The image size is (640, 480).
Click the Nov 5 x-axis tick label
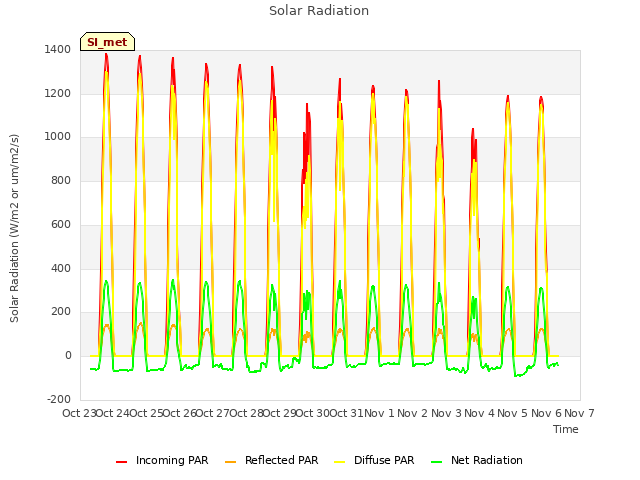(513, 413)
